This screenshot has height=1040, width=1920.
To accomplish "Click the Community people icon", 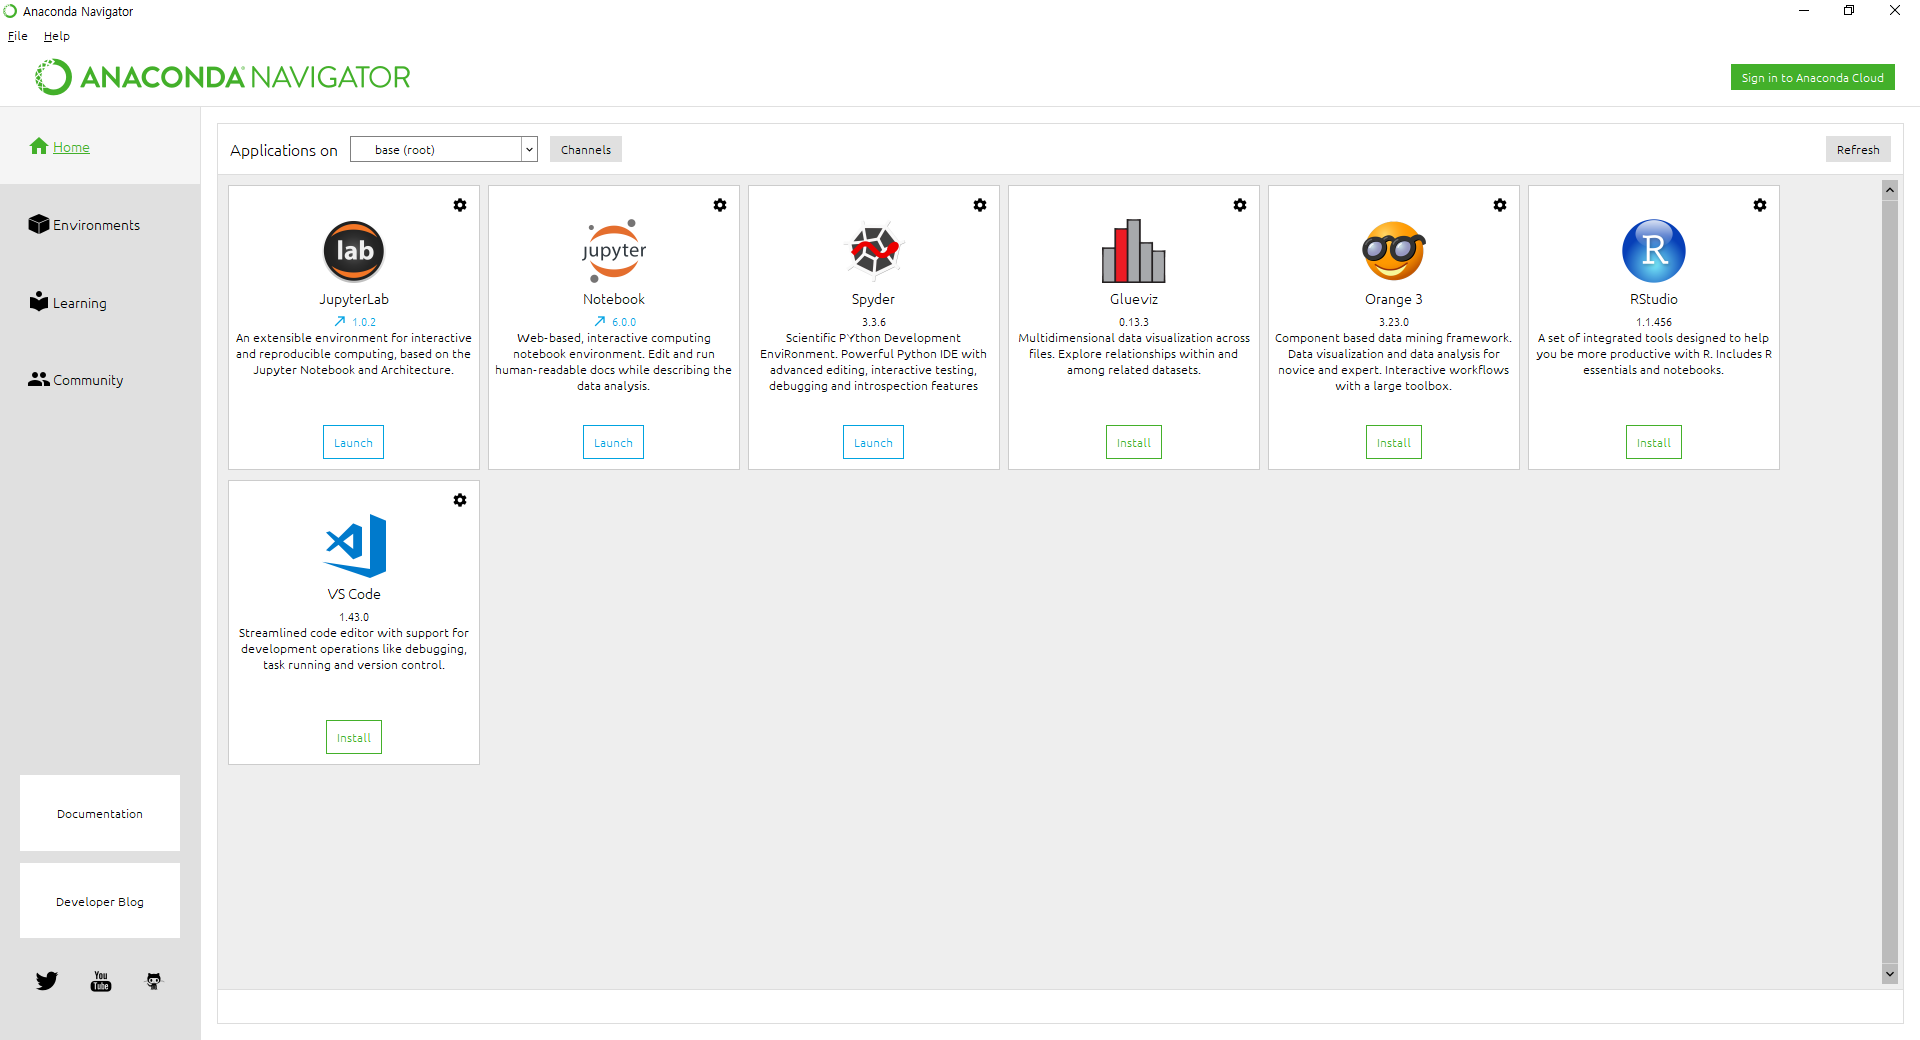I will coord(39,379).
